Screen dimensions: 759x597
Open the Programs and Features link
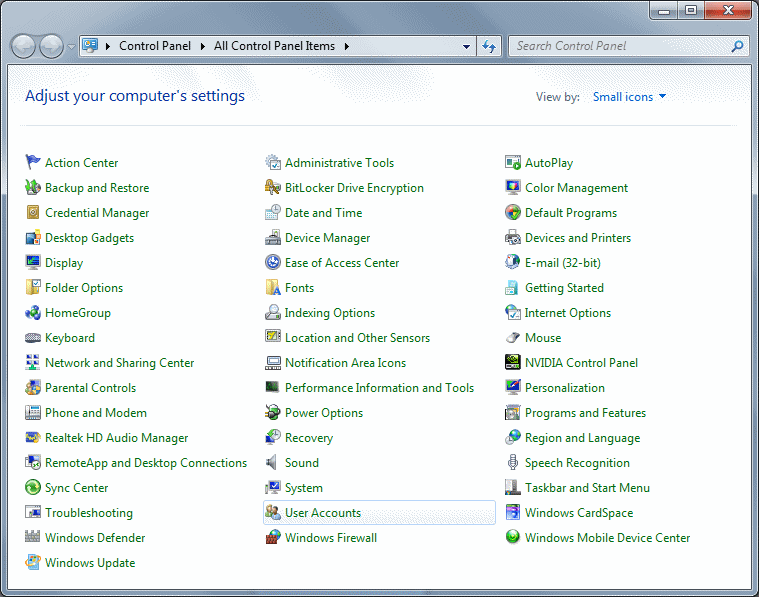[585, 413]
